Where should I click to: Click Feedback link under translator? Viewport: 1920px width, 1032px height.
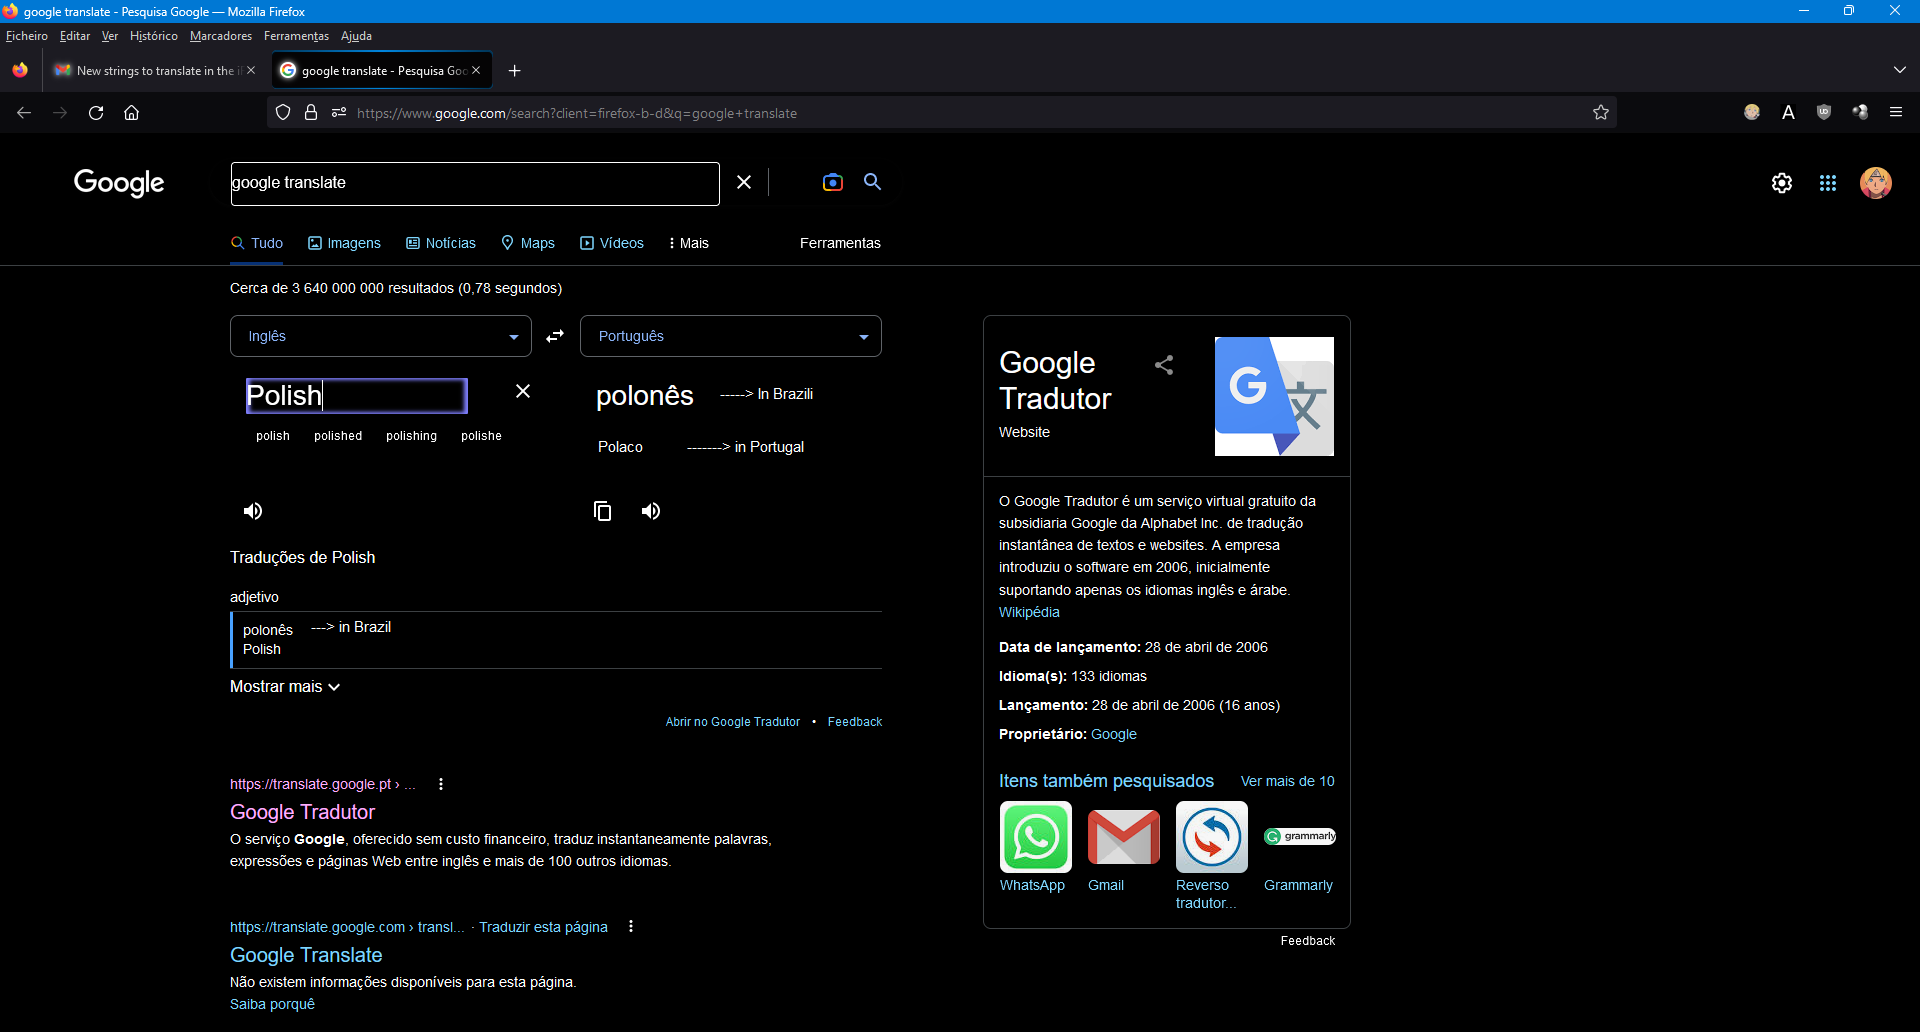click(855, 722)
